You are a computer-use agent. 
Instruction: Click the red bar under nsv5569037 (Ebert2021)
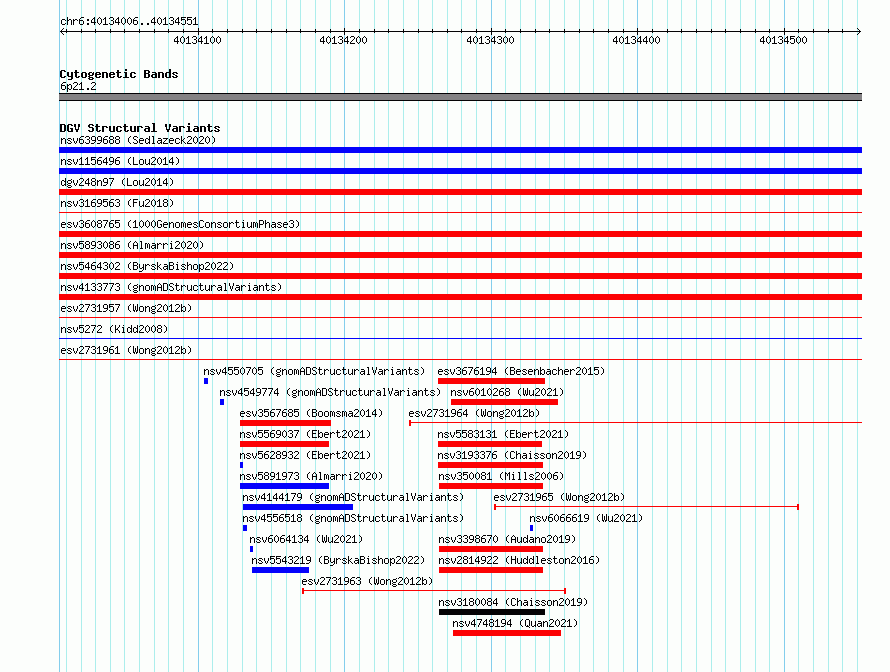284,444
